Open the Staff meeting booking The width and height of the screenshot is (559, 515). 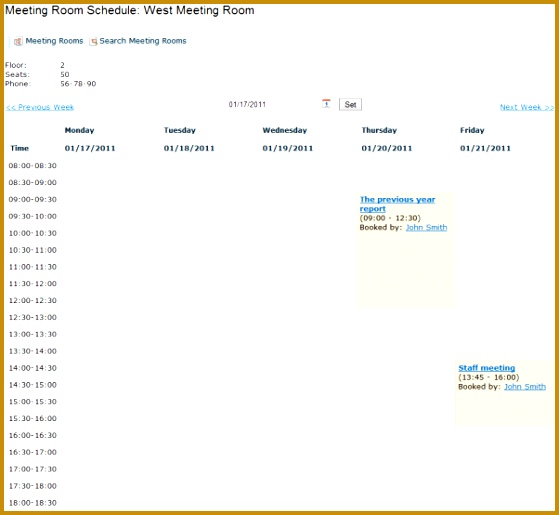coord(486,368)
